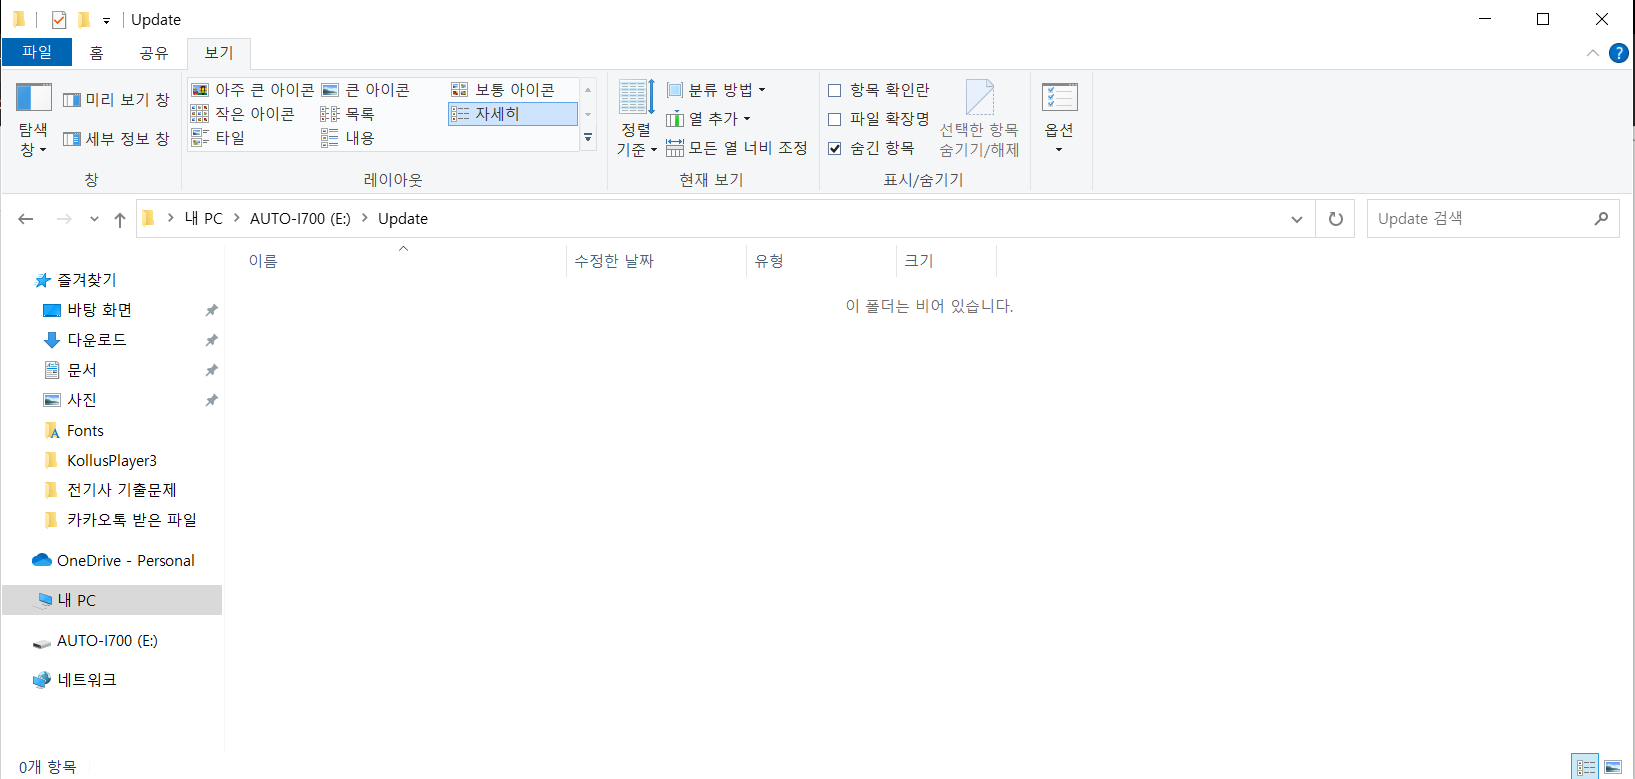Switch to the 홈 (Home) ribbon tab
This screenshot has width=1635, height=779.
96,53
